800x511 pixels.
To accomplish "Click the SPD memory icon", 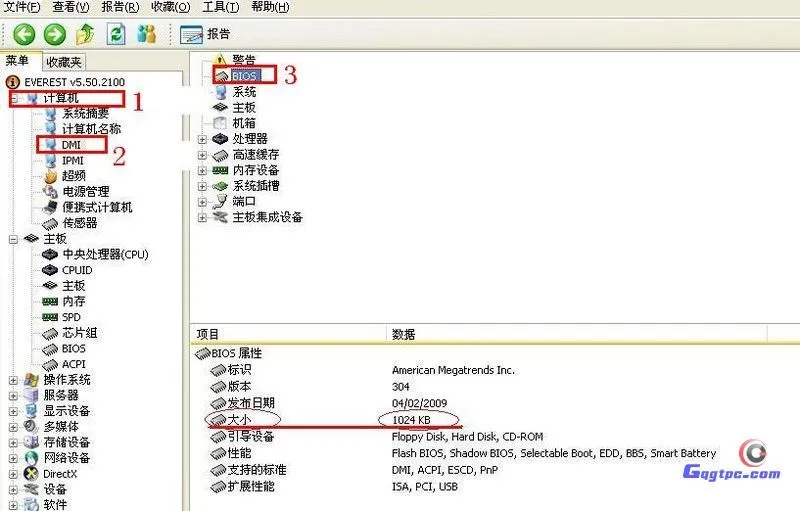I will click(50, 317).
